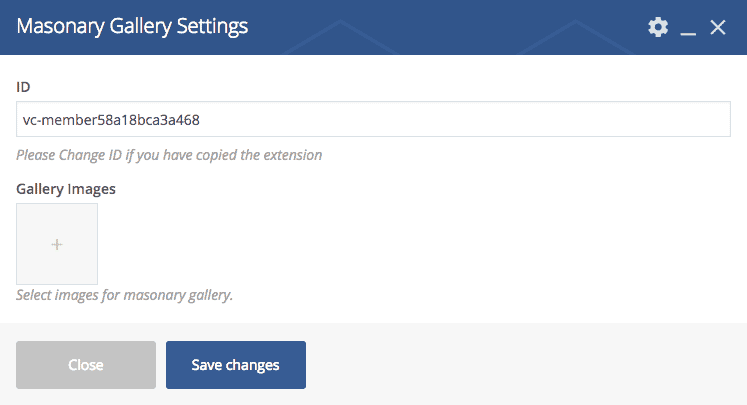The height and width of the screenshot is (405, 747).
Task: Add gallery images using the plus tile
Action: 57,244
